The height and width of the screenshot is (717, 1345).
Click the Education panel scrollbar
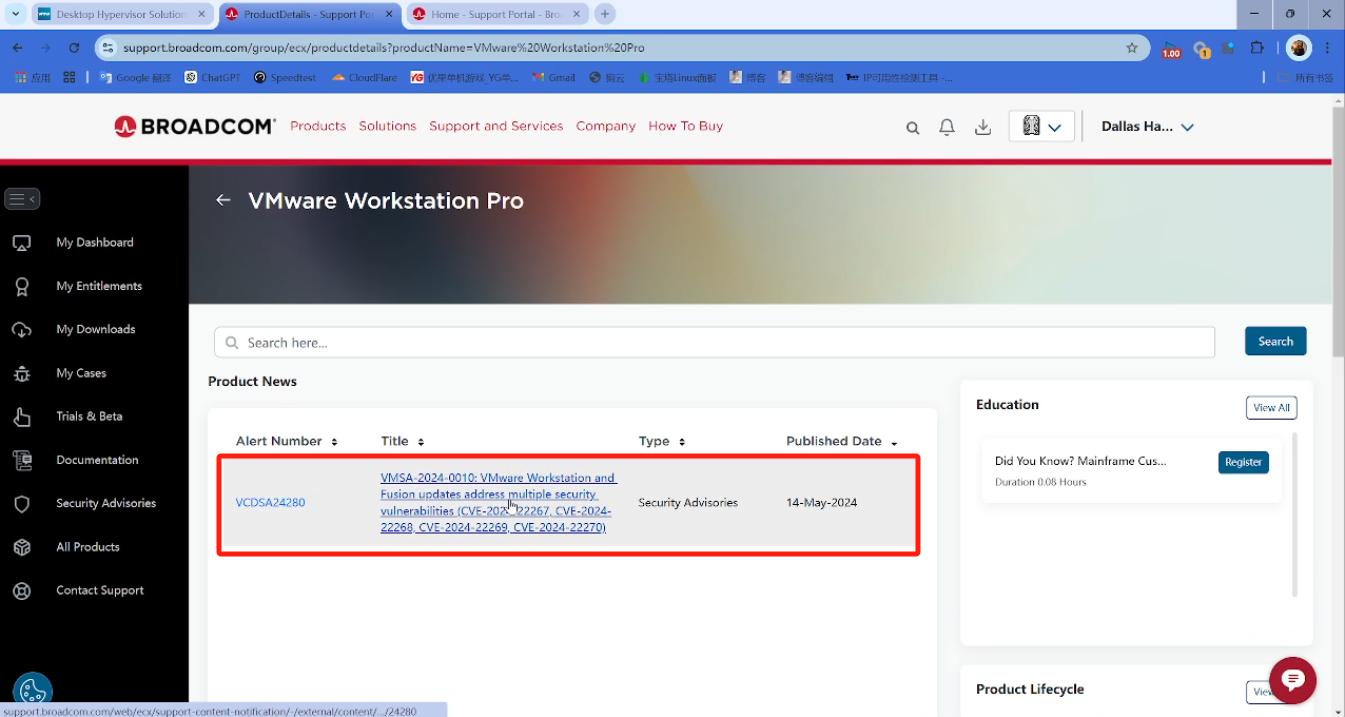[x=1294, y=514]
